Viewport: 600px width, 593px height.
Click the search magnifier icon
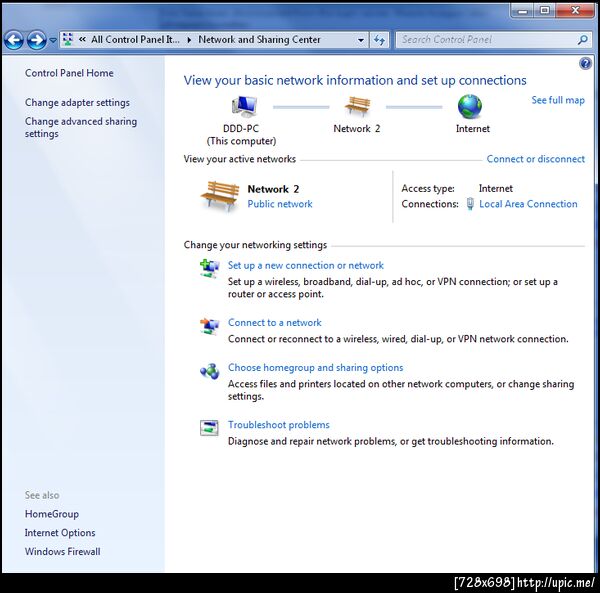tap(583, 39)
